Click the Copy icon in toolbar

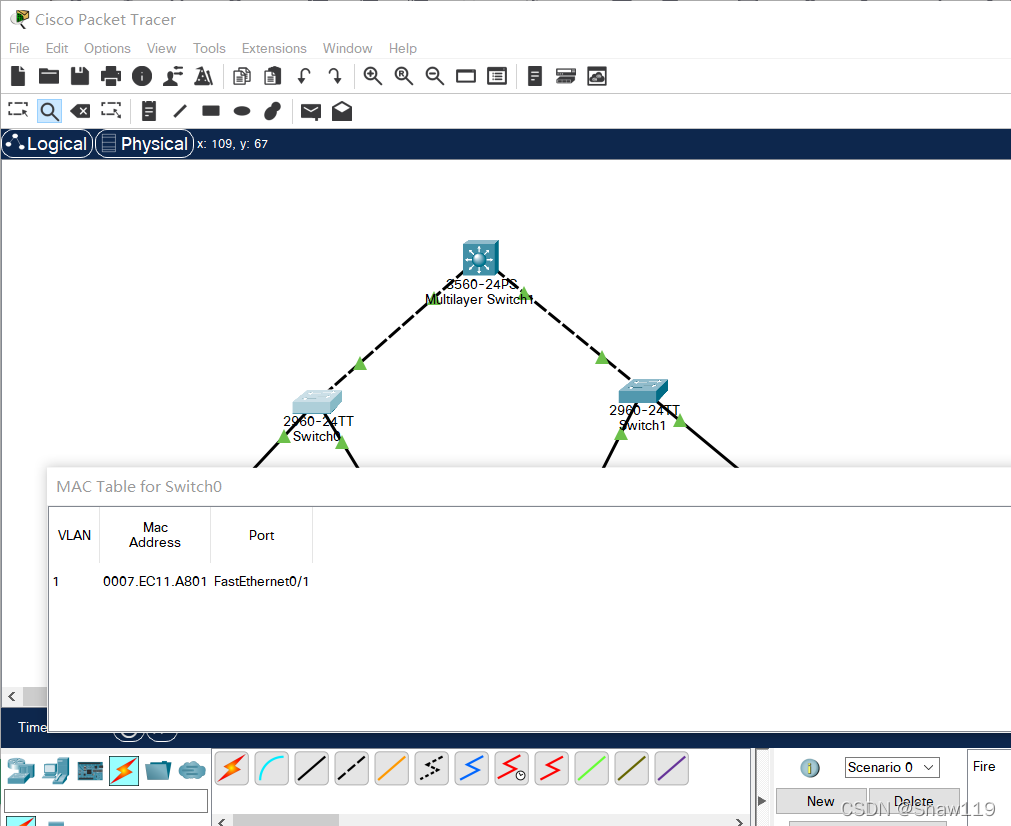[242, 76]
